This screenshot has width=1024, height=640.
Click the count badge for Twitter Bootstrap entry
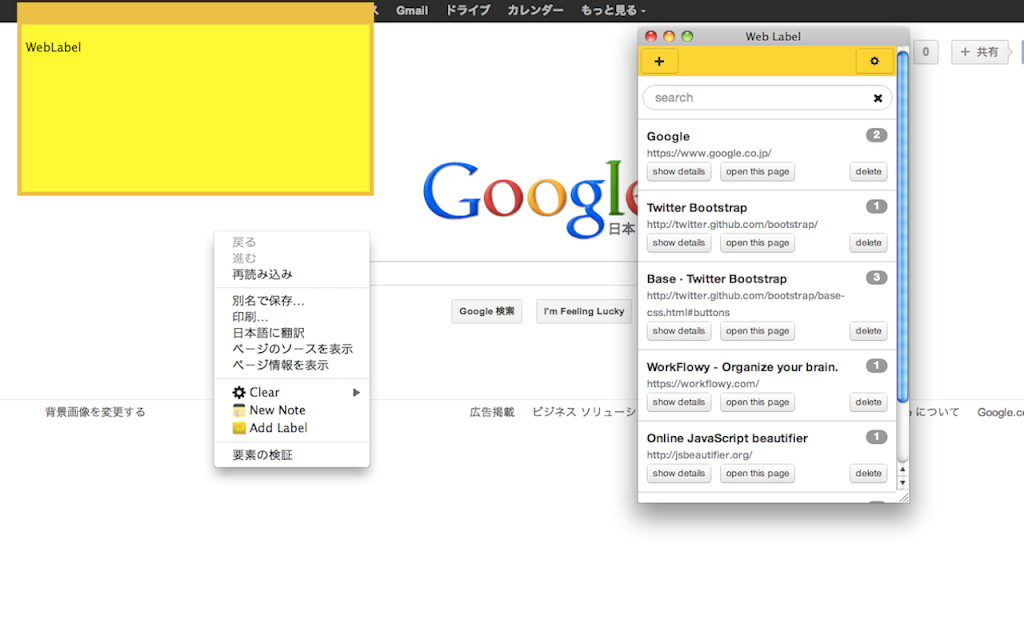tap(876, 206)
